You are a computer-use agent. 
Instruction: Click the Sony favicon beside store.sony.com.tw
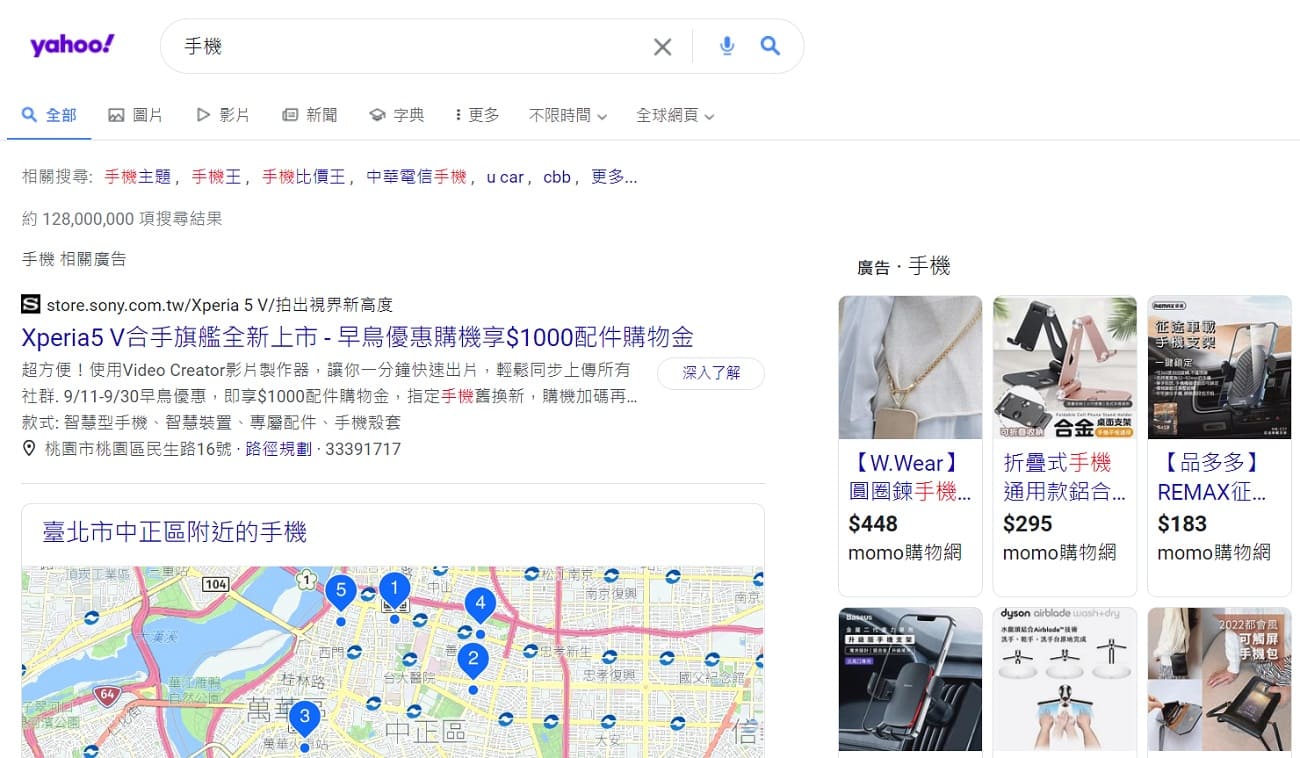pos(31,304)
